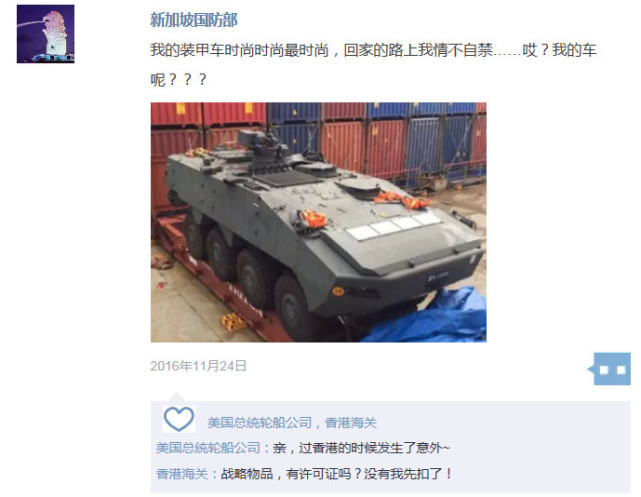Click commenter name 香港海关 in comment
The image size is (641, 497).
pos(182,474)
